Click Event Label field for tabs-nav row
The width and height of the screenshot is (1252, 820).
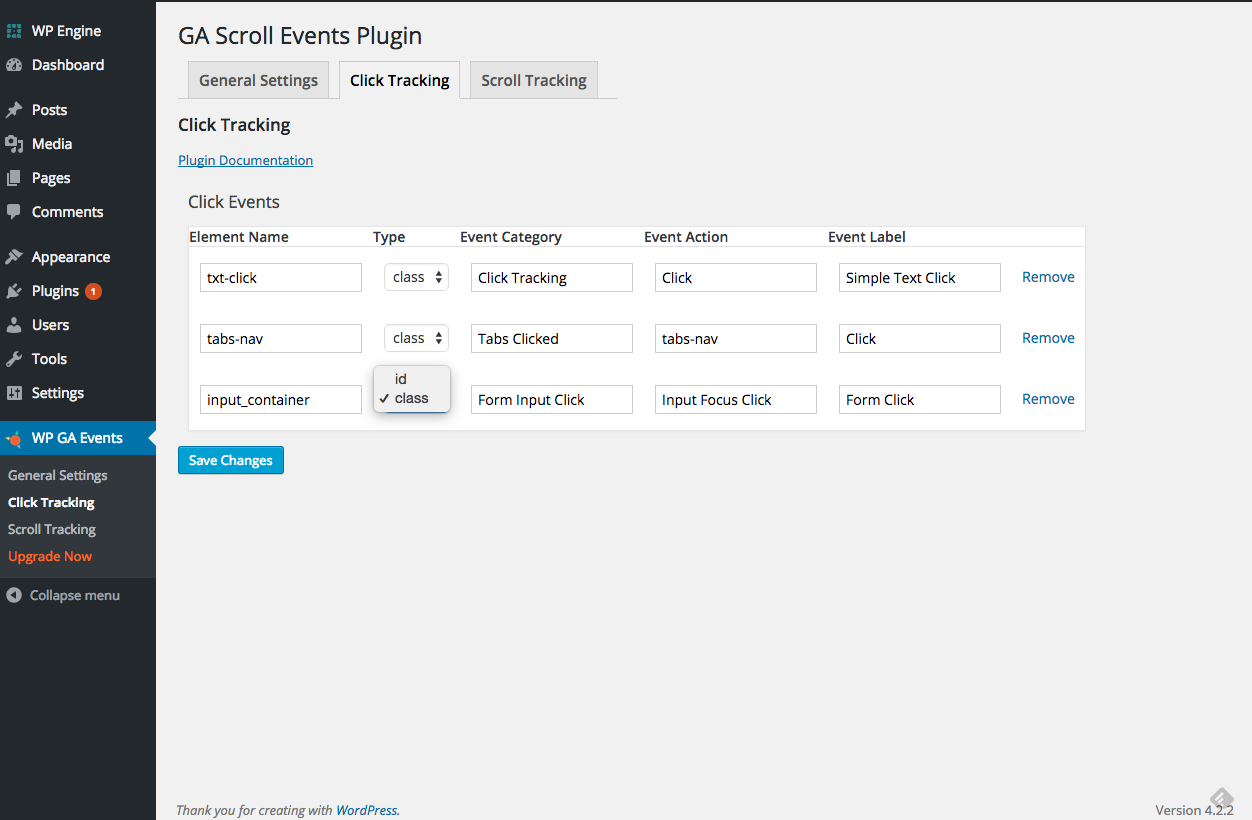click(920, 339)
